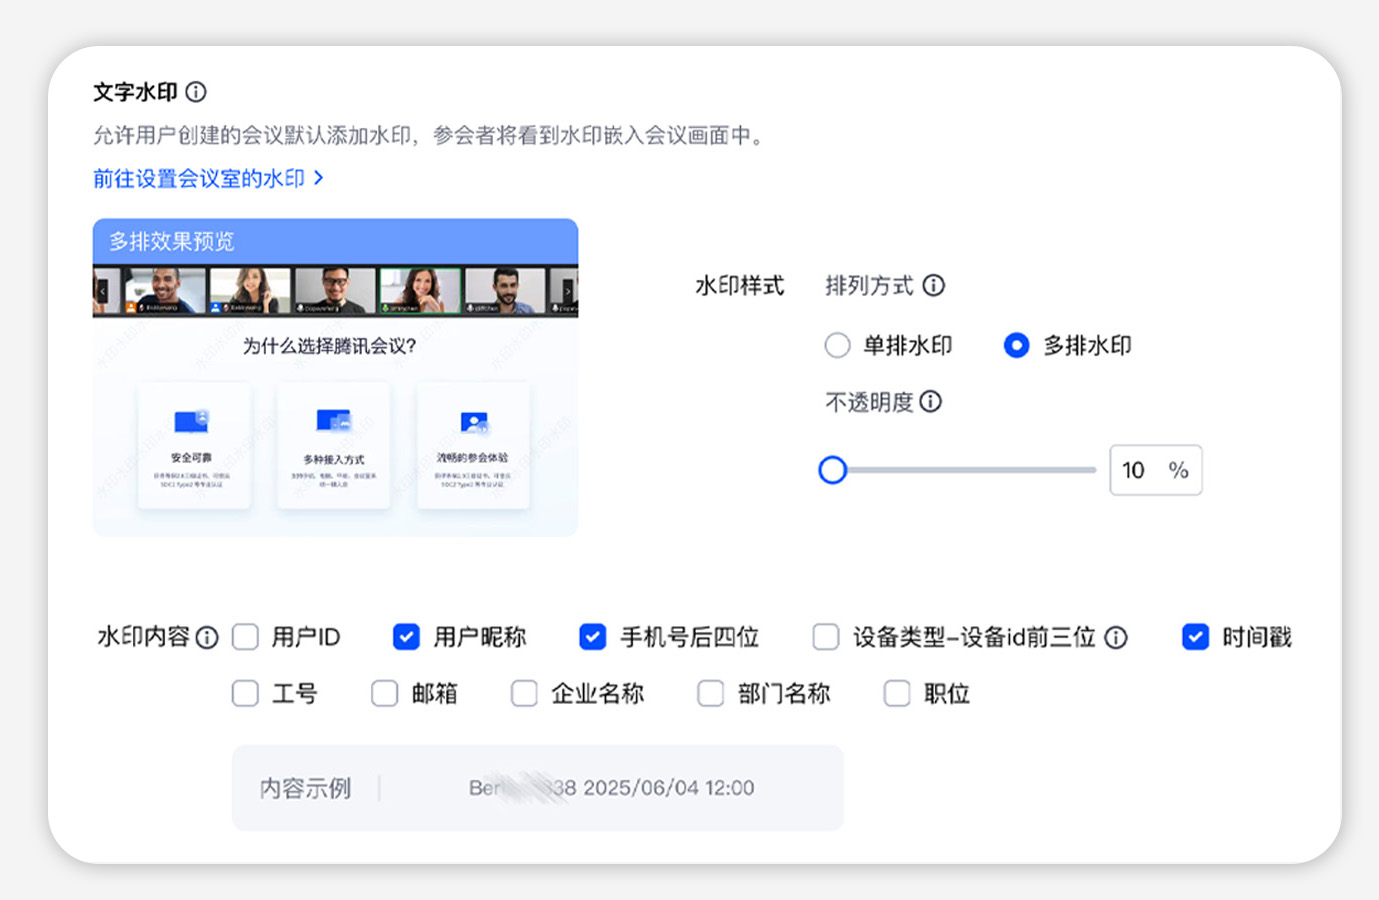Disable the 时间戳 checkbox

(1195, 637)
